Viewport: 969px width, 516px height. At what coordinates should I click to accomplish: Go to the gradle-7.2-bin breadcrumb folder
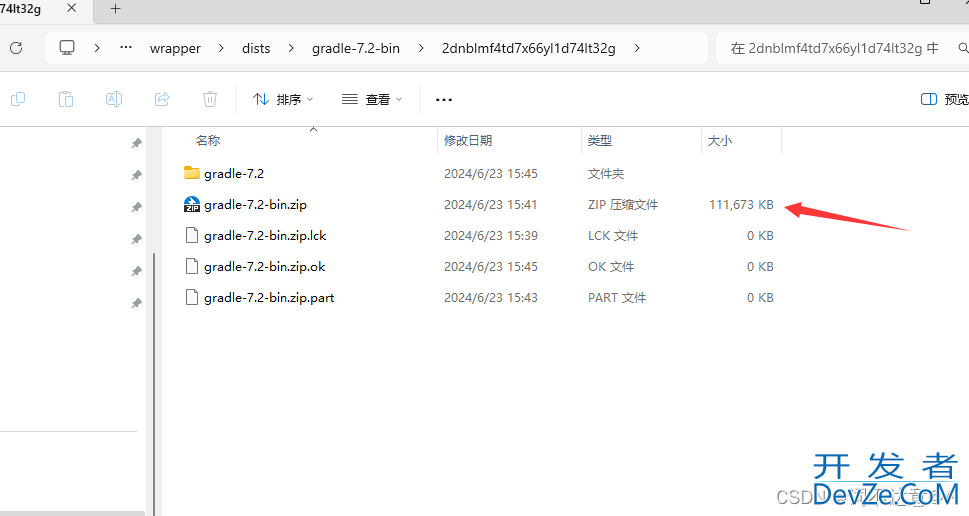(x=356, y=48)
